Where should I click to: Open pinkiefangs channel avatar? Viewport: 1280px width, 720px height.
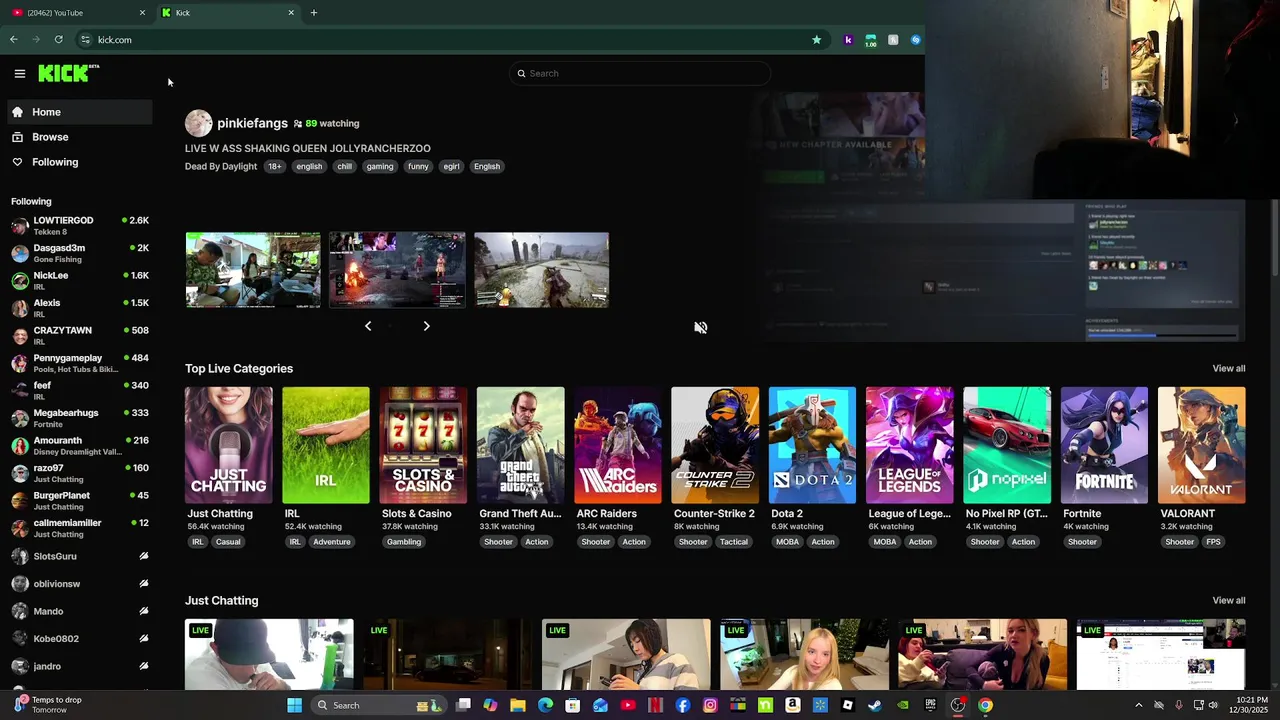click(x=198, y=123)
